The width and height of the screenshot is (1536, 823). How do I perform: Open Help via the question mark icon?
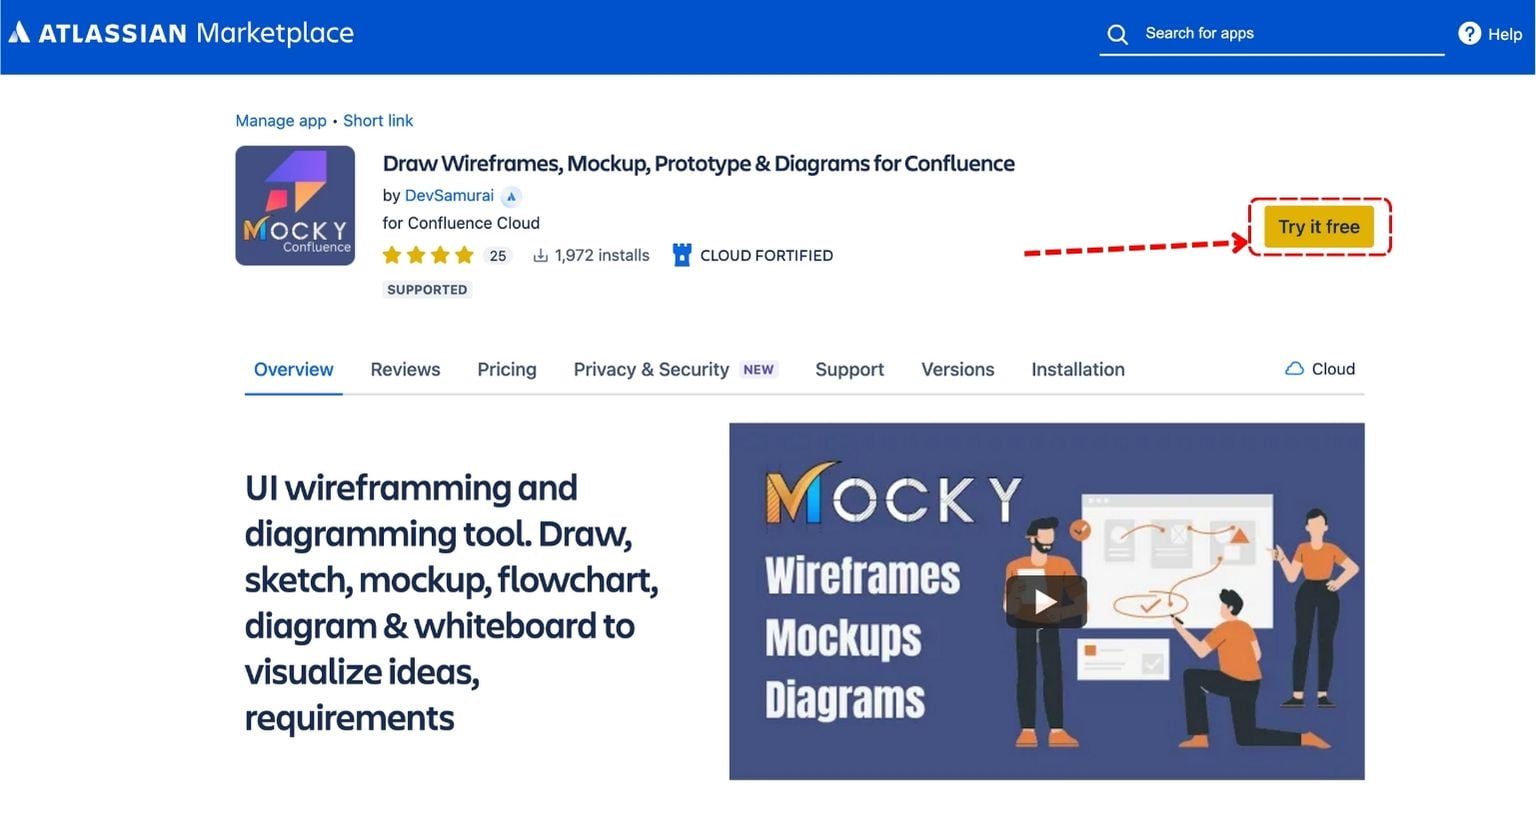[1468, 33]
